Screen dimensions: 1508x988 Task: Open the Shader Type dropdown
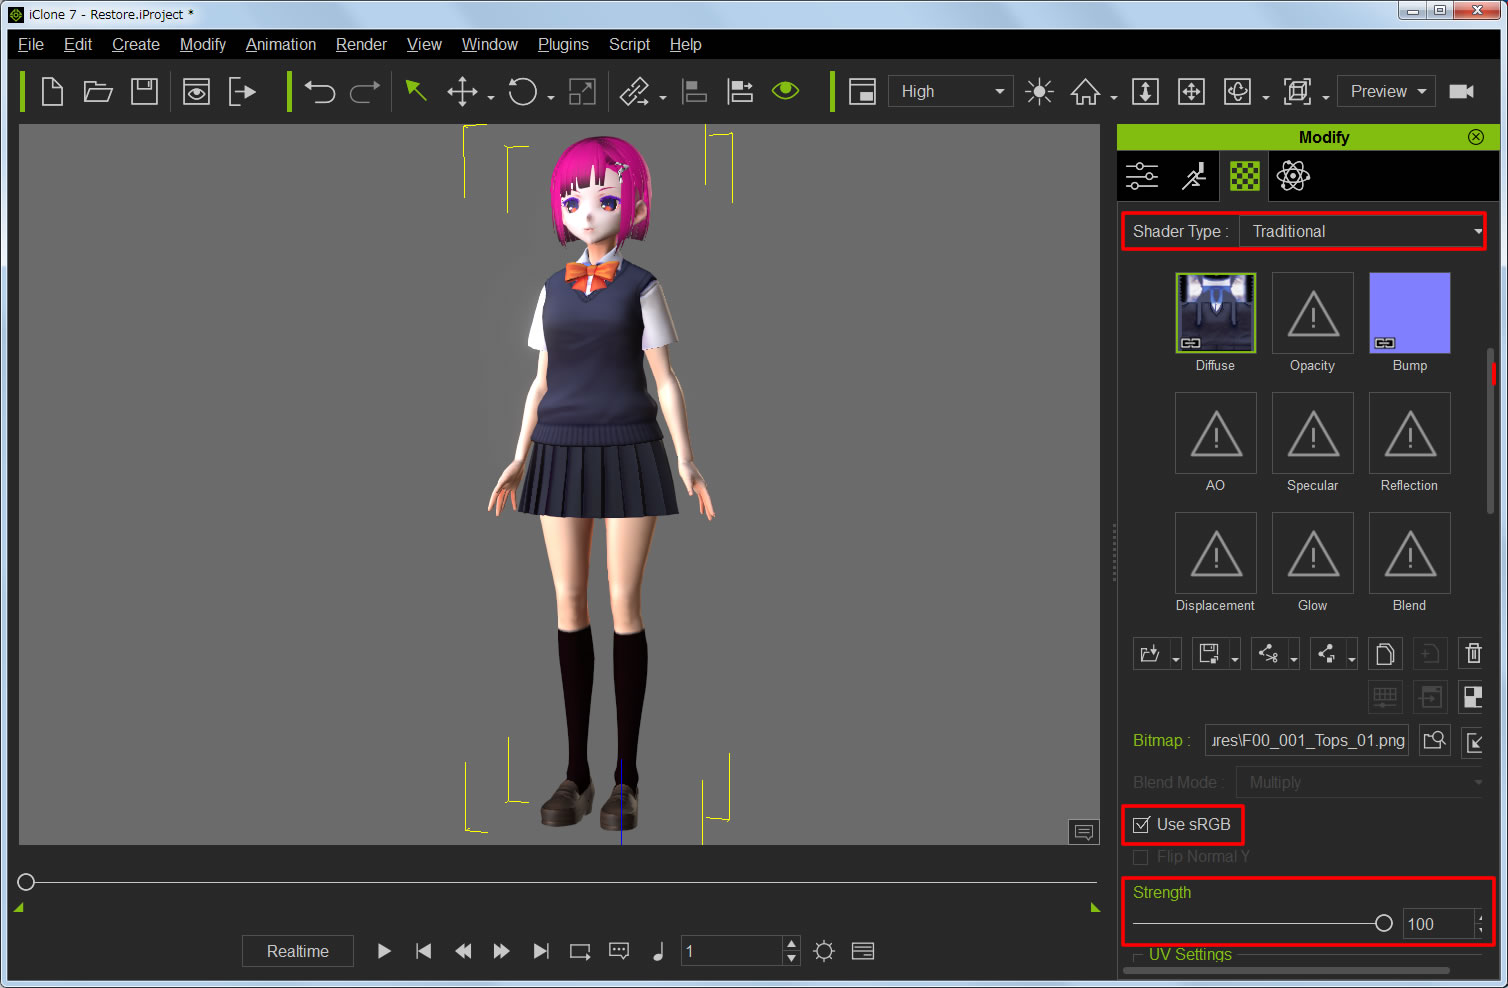pyautogui.click(x=1362, y=231)
